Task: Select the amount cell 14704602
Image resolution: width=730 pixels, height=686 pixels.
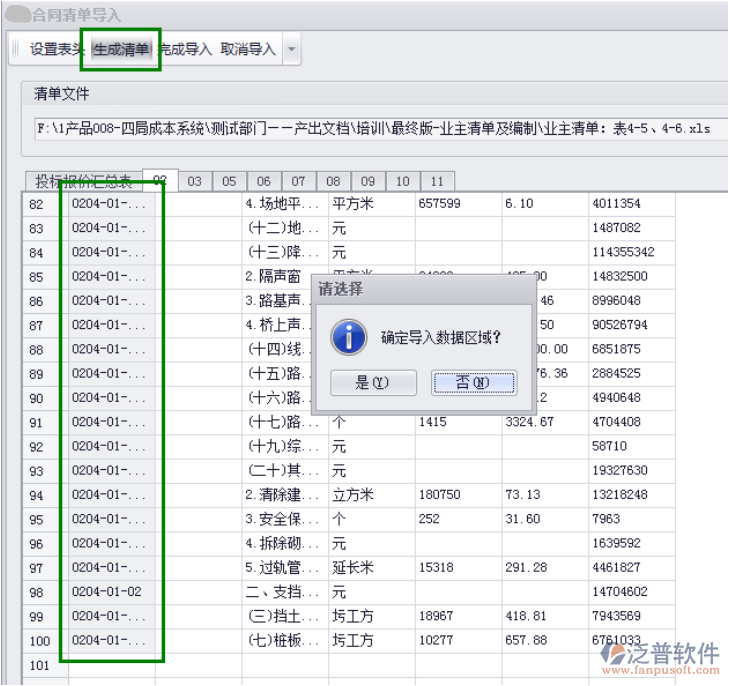Action: pos(632,592)
